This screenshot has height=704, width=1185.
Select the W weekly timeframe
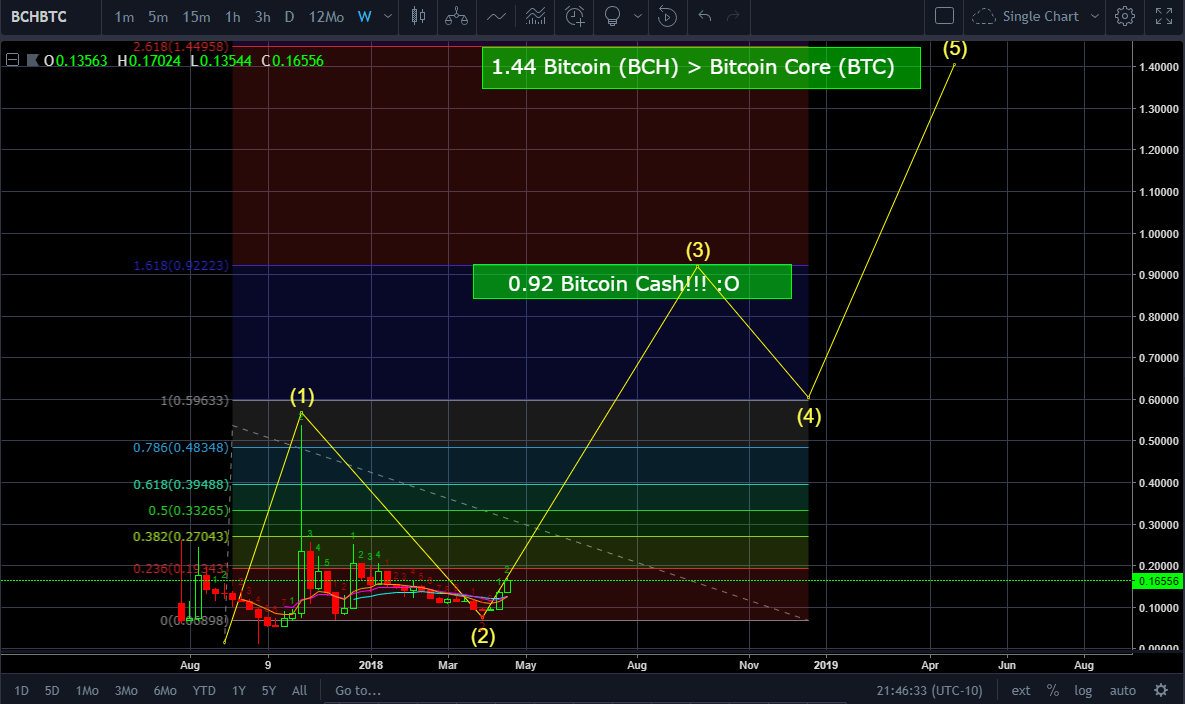click(x=364, y=17)
